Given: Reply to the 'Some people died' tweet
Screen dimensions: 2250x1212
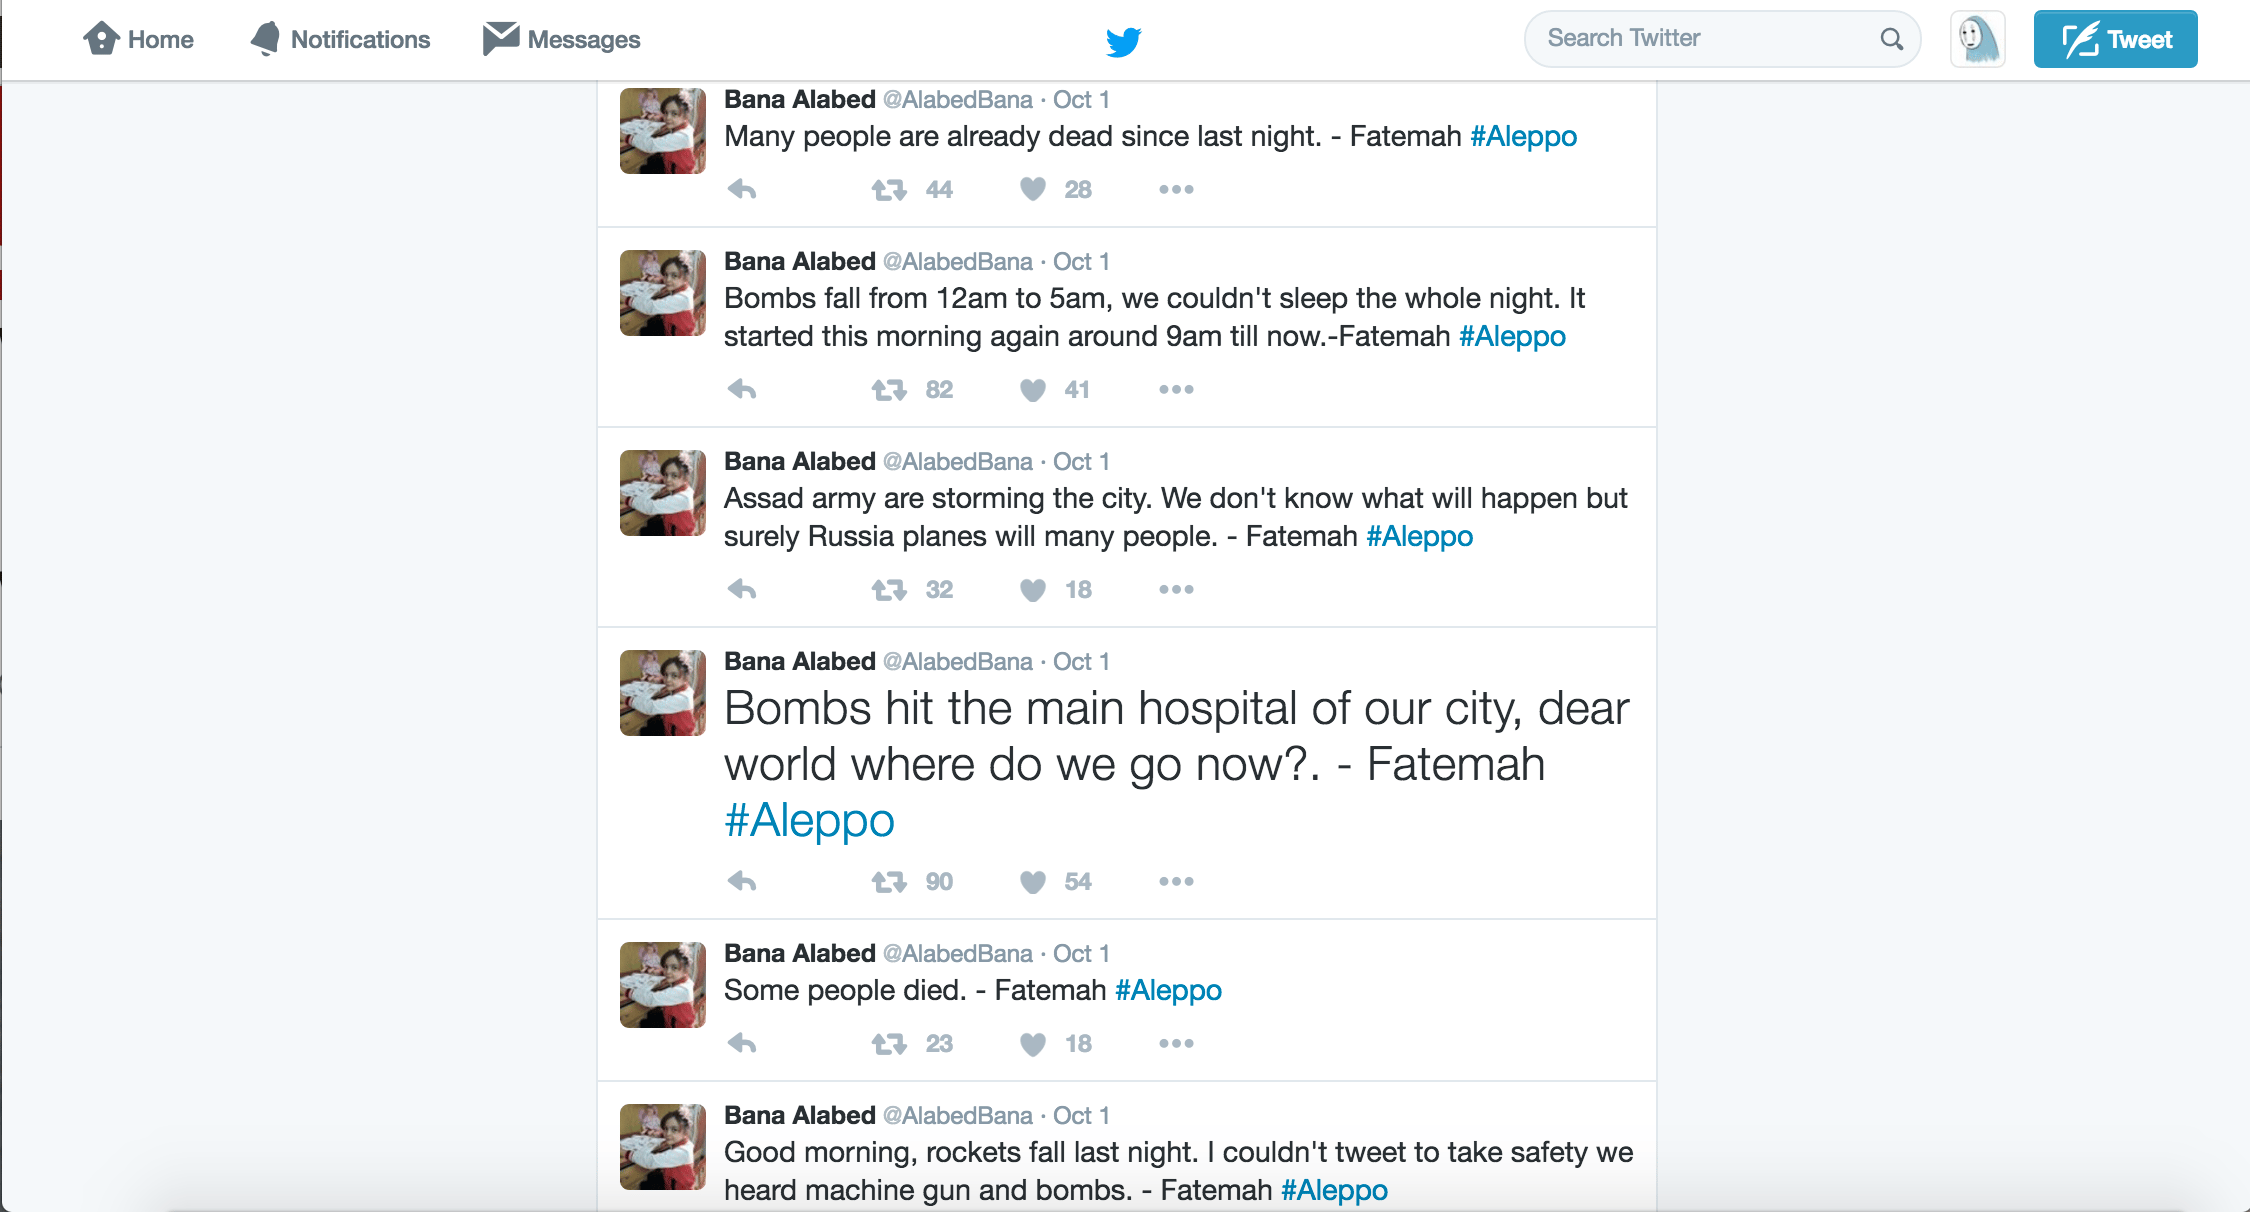Looking at the screenshot, I should [741, 1043].
